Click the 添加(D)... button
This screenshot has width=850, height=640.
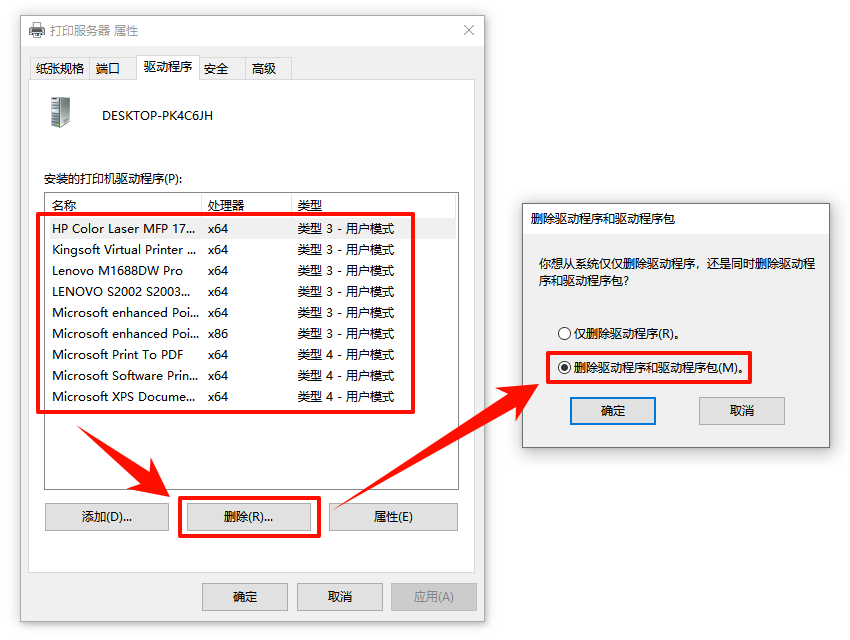[107, 517]
